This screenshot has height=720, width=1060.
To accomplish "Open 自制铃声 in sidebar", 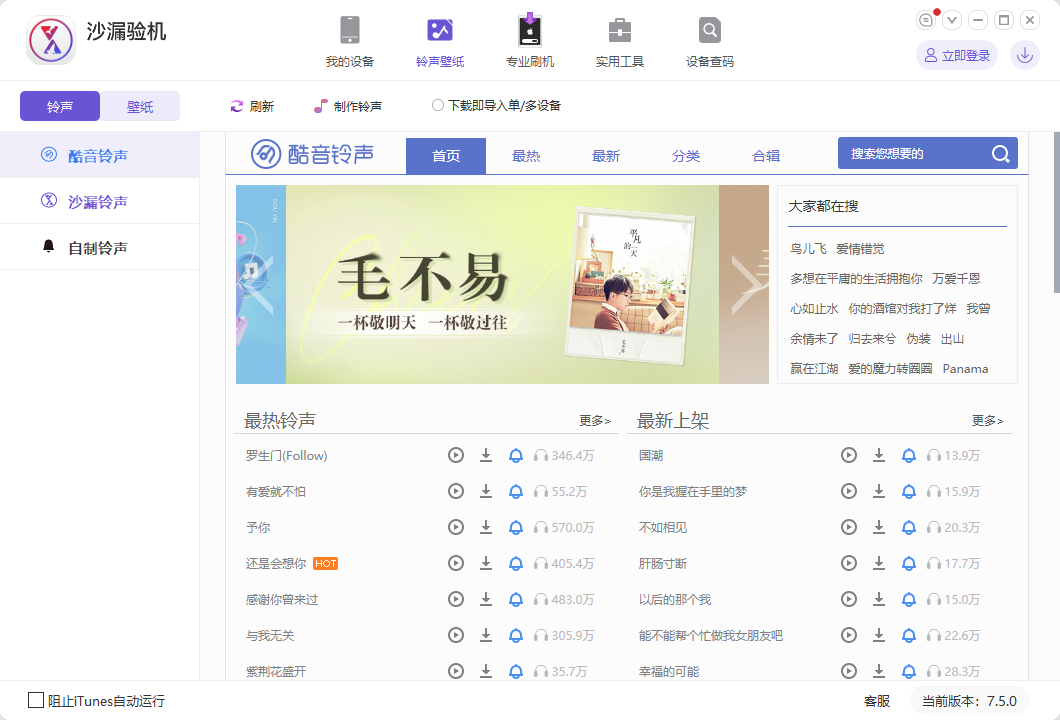I will pos(99,247).
